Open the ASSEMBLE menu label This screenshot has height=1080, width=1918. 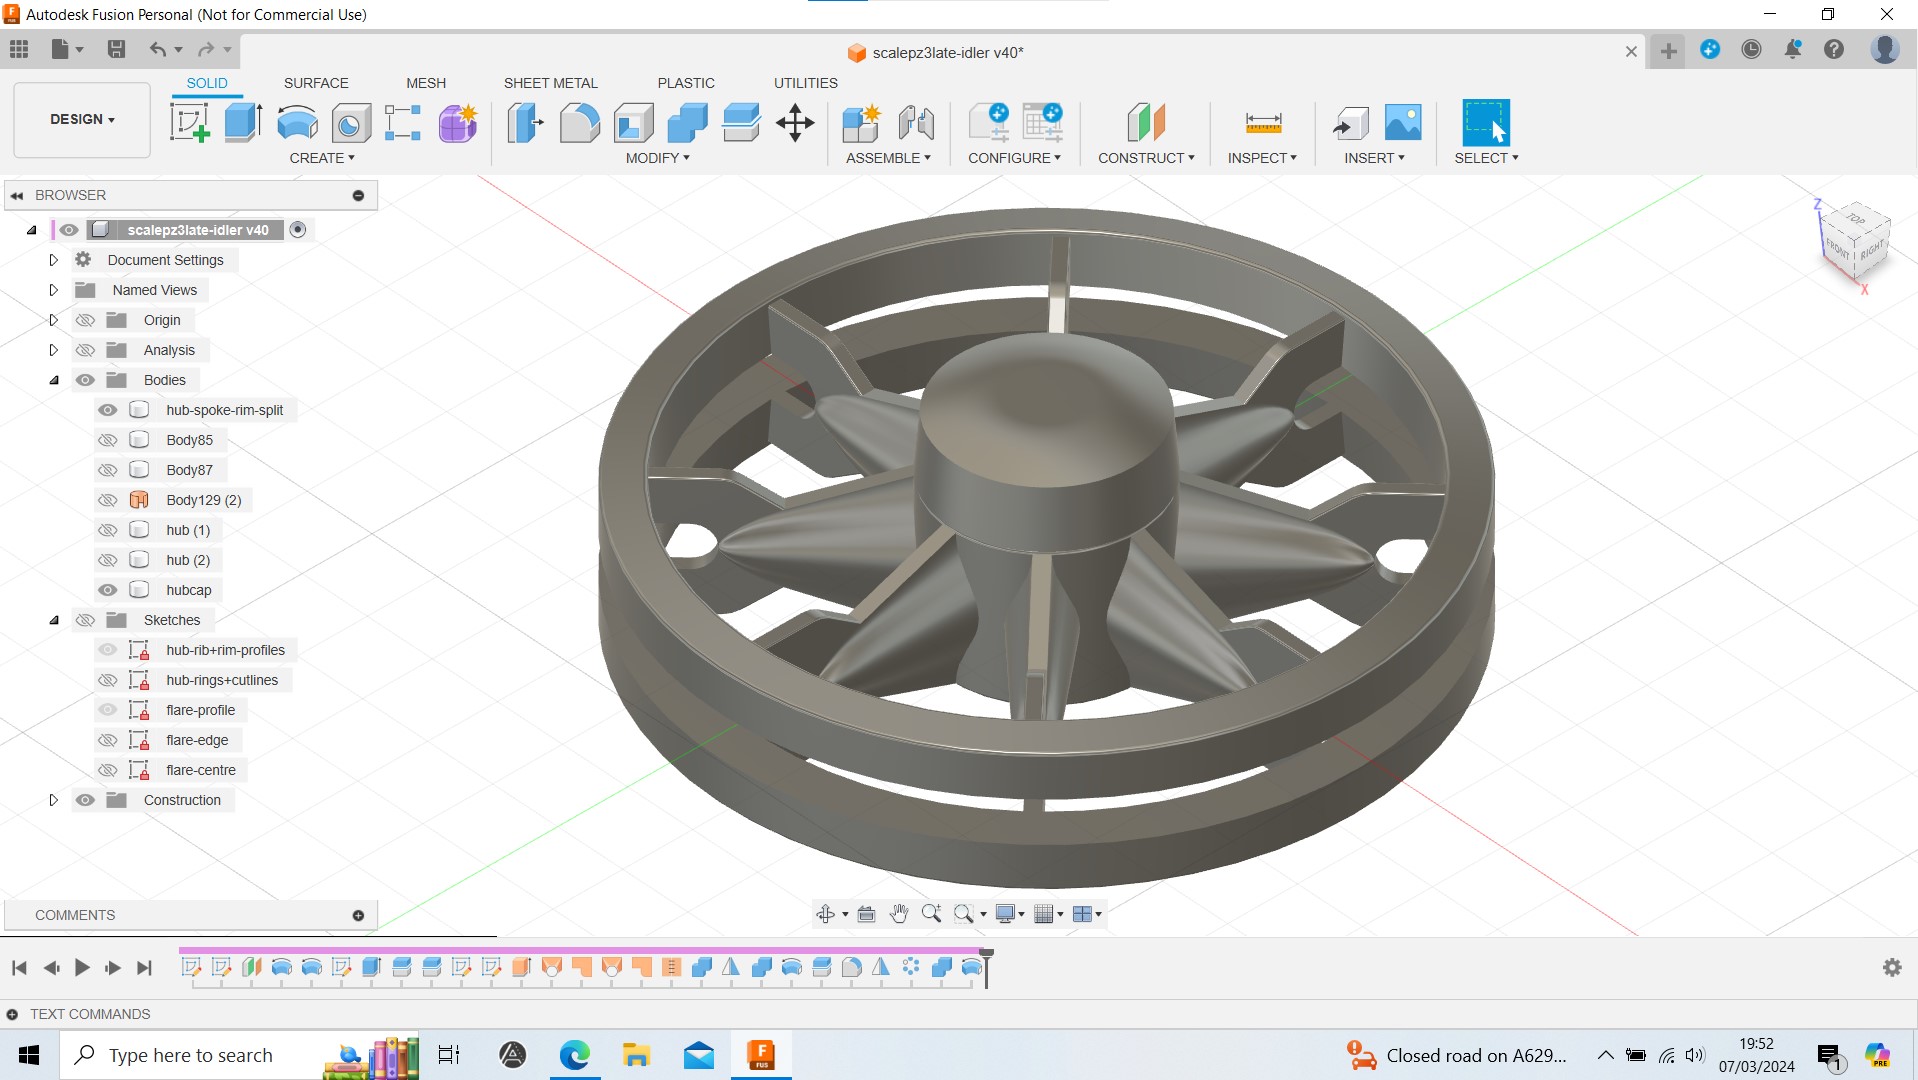pos(888,158)
